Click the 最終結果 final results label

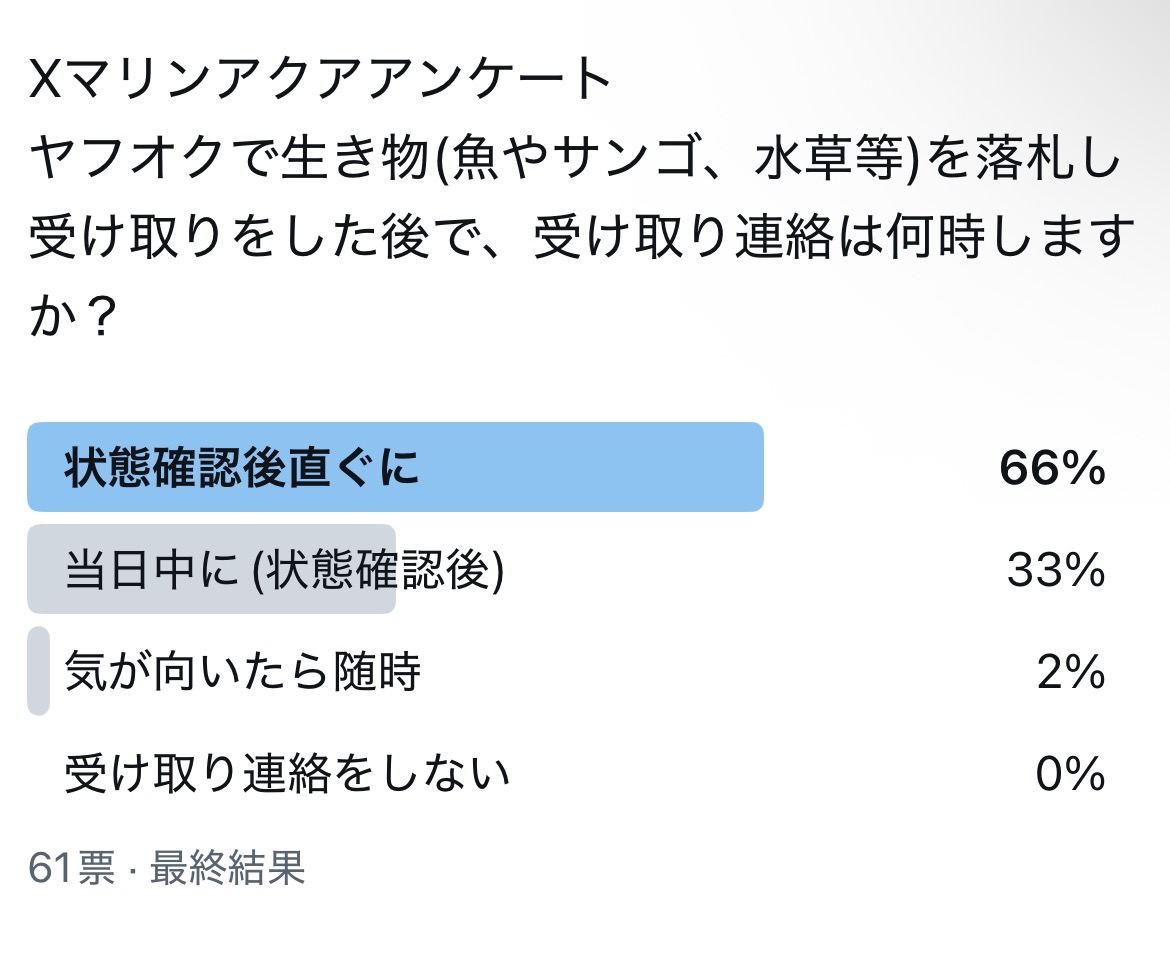228,867
